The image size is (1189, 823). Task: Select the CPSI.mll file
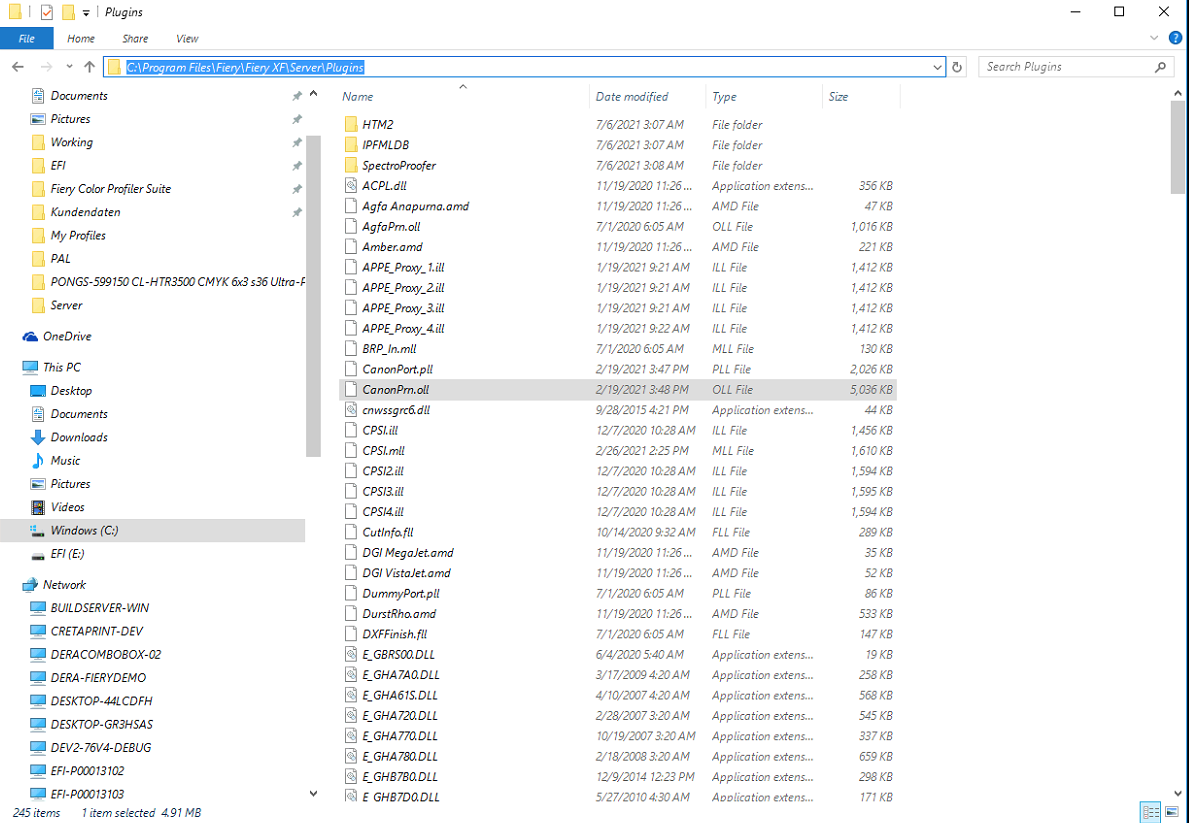383,451
